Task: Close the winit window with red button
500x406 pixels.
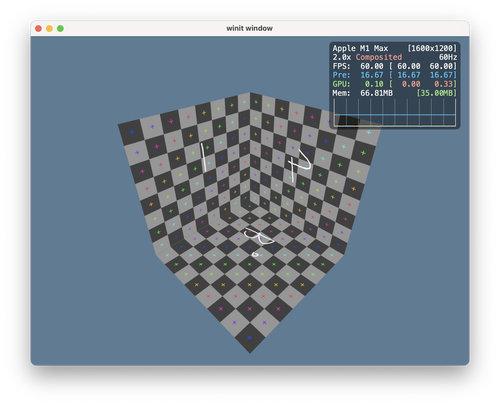Action: tap(38, 29)
